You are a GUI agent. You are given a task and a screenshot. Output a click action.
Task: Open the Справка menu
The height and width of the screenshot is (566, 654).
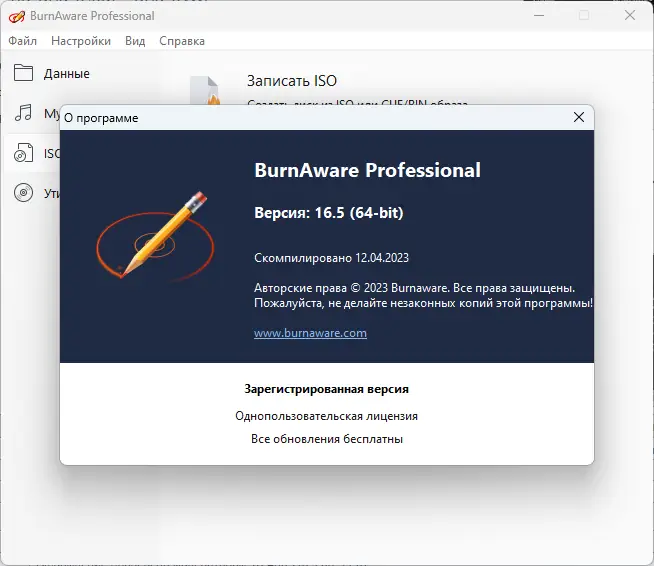point(182,41)
